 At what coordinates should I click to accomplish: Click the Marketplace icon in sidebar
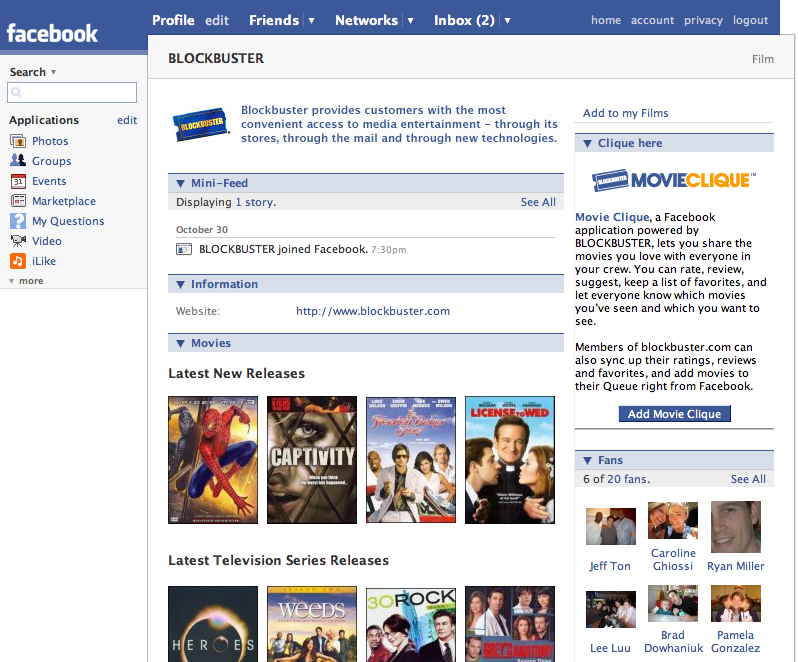pos(18,200)
